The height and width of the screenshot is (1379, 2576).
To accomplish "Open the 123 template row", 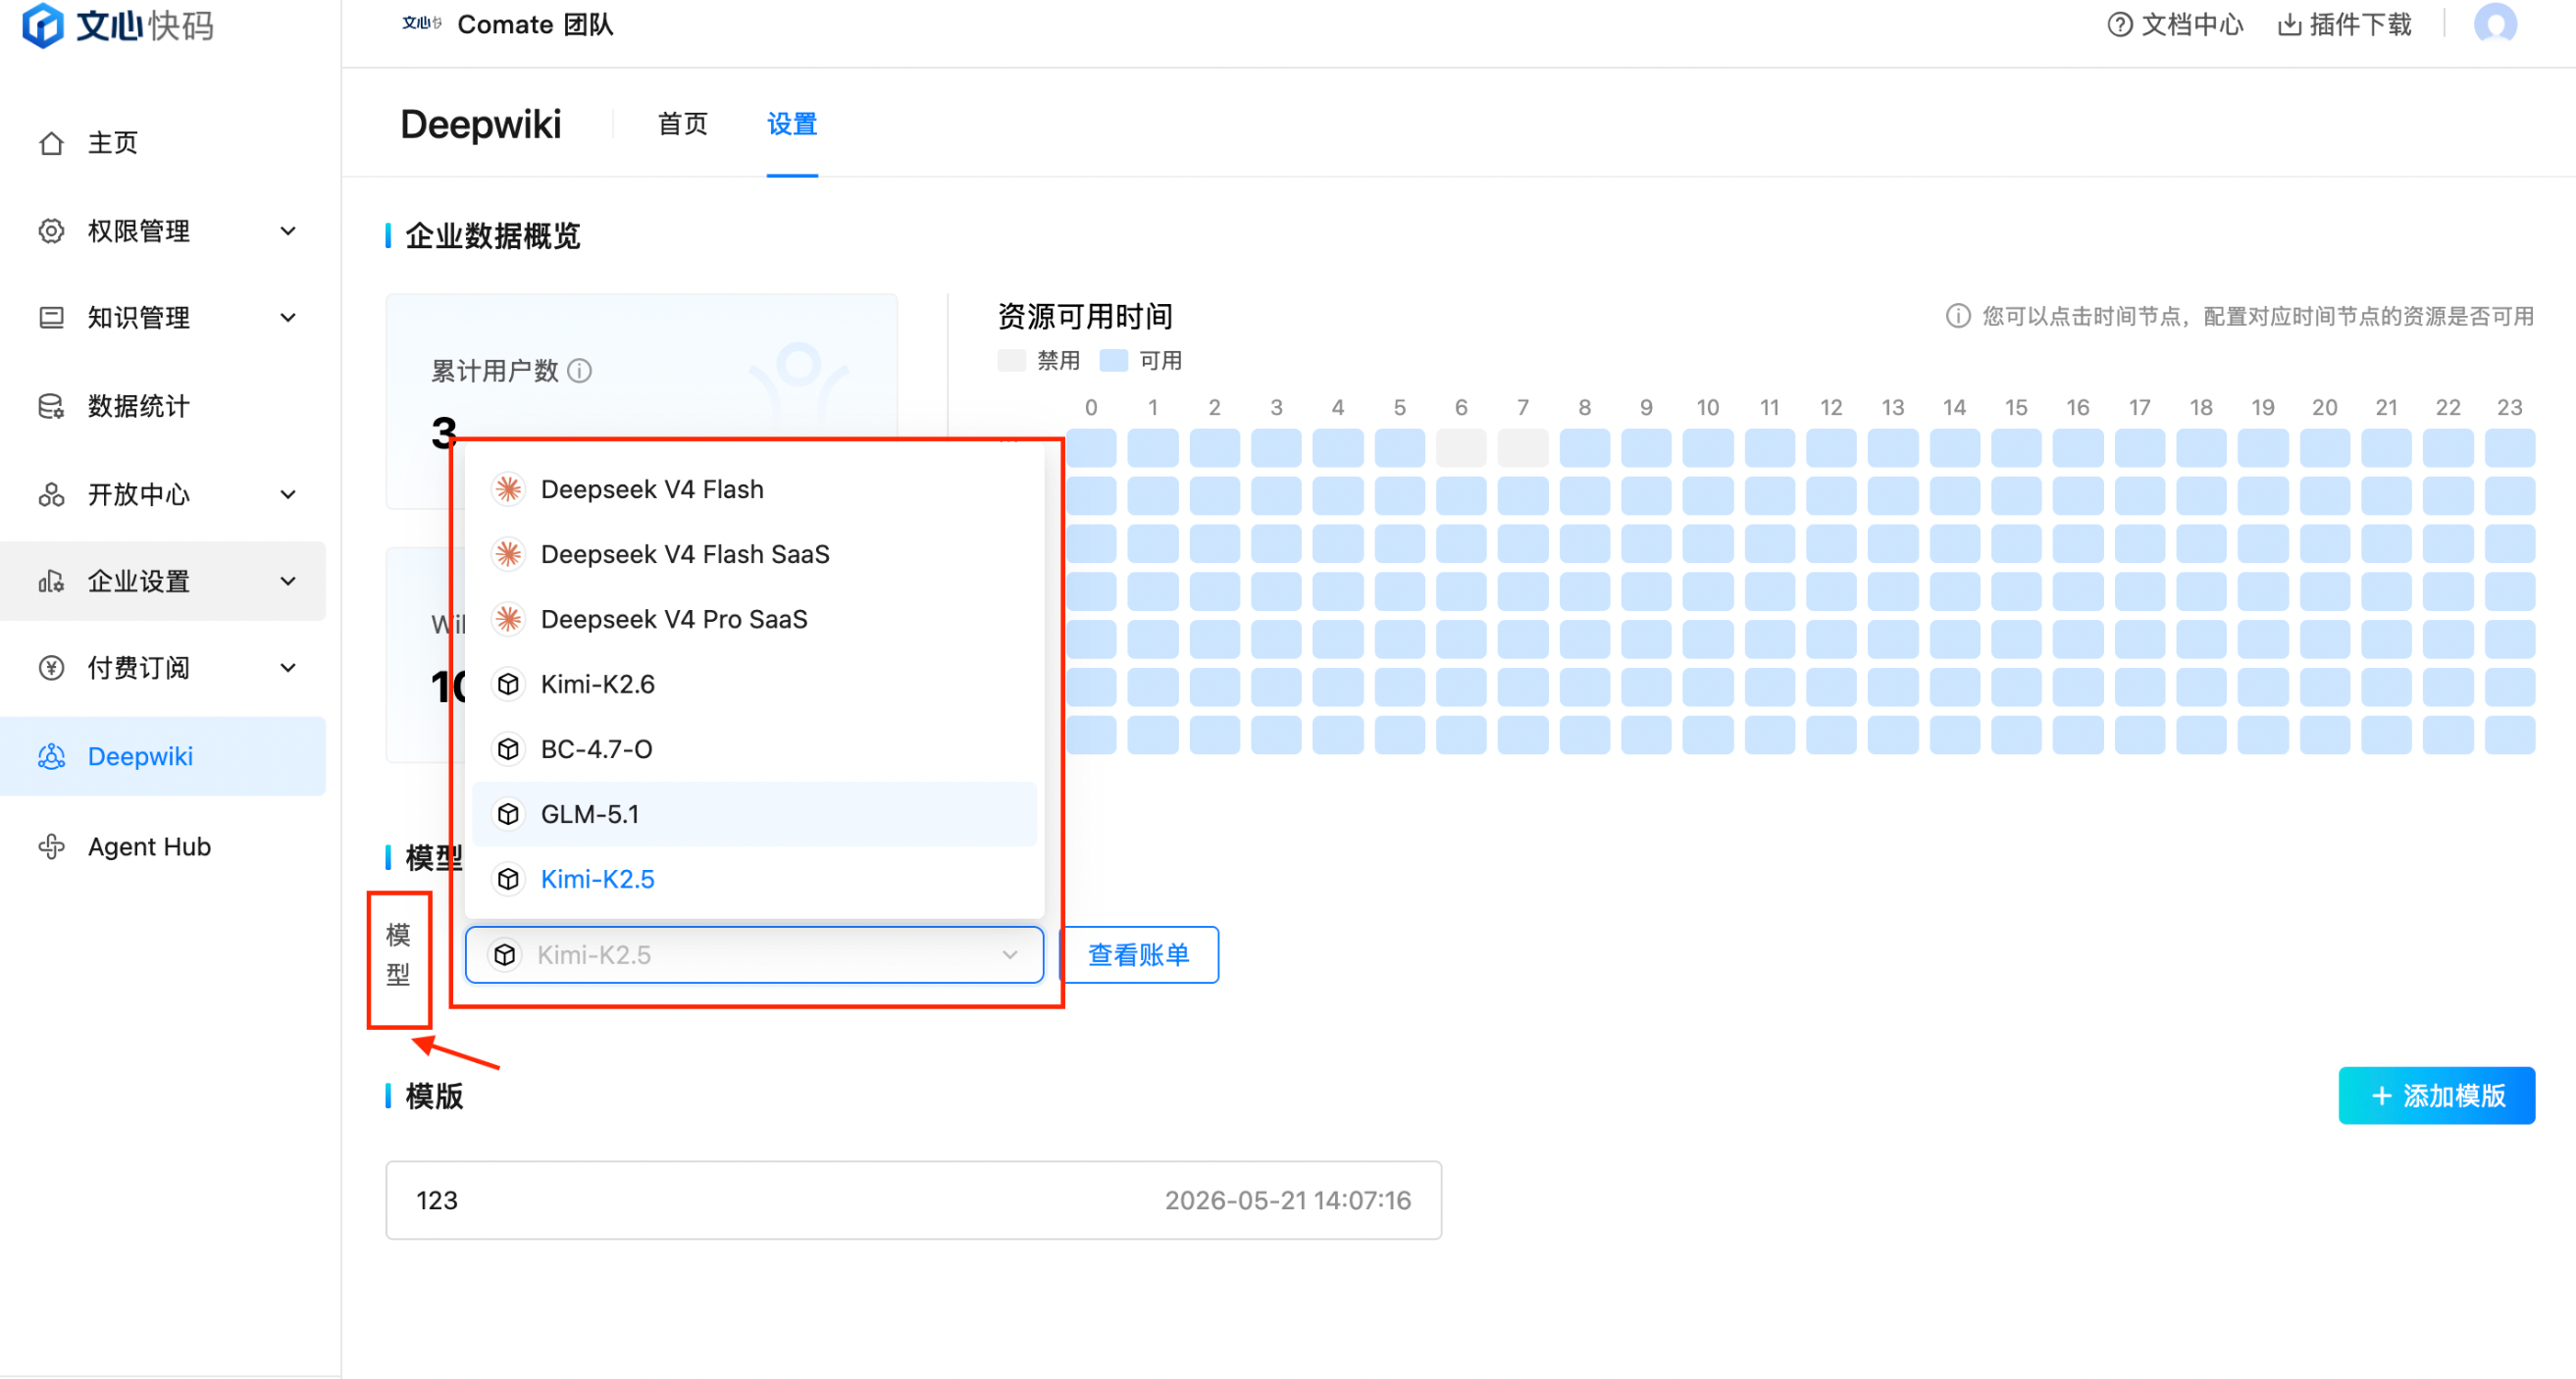I will pos(913,1200).
